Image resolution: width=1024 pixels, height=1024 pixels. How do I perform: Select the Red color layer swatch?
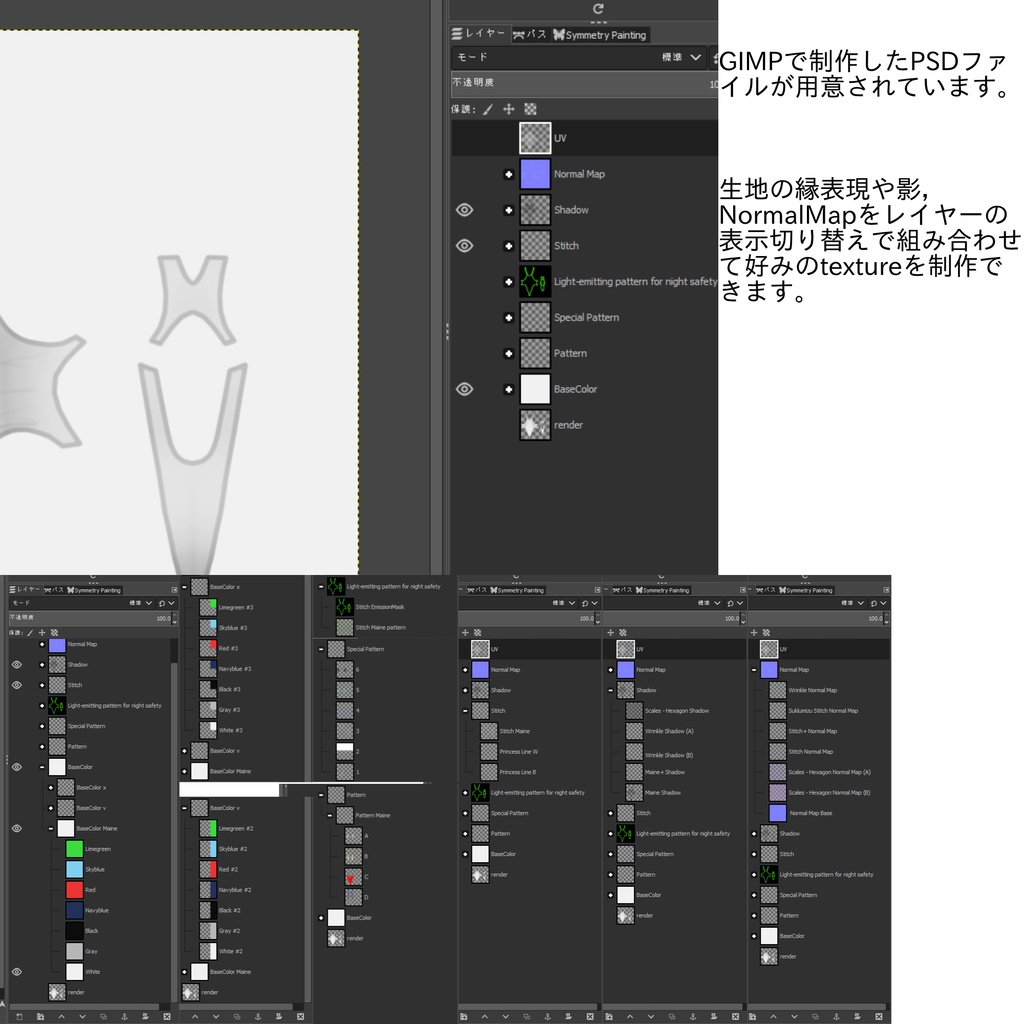coord(74,889)
